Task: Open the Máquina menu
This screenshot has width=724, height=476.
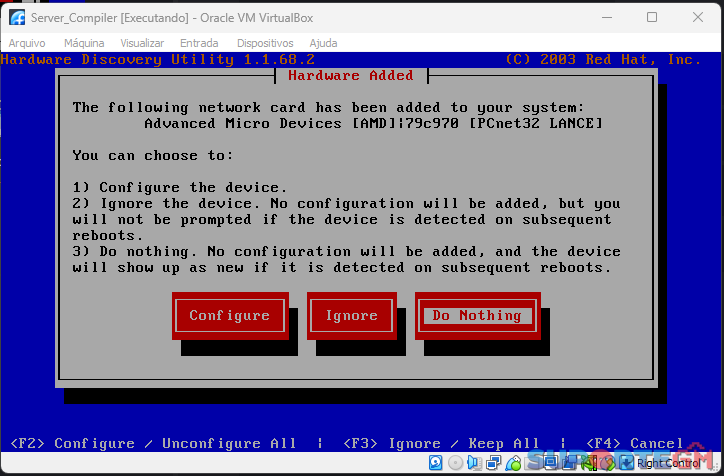Action: (x=84, y=43)
